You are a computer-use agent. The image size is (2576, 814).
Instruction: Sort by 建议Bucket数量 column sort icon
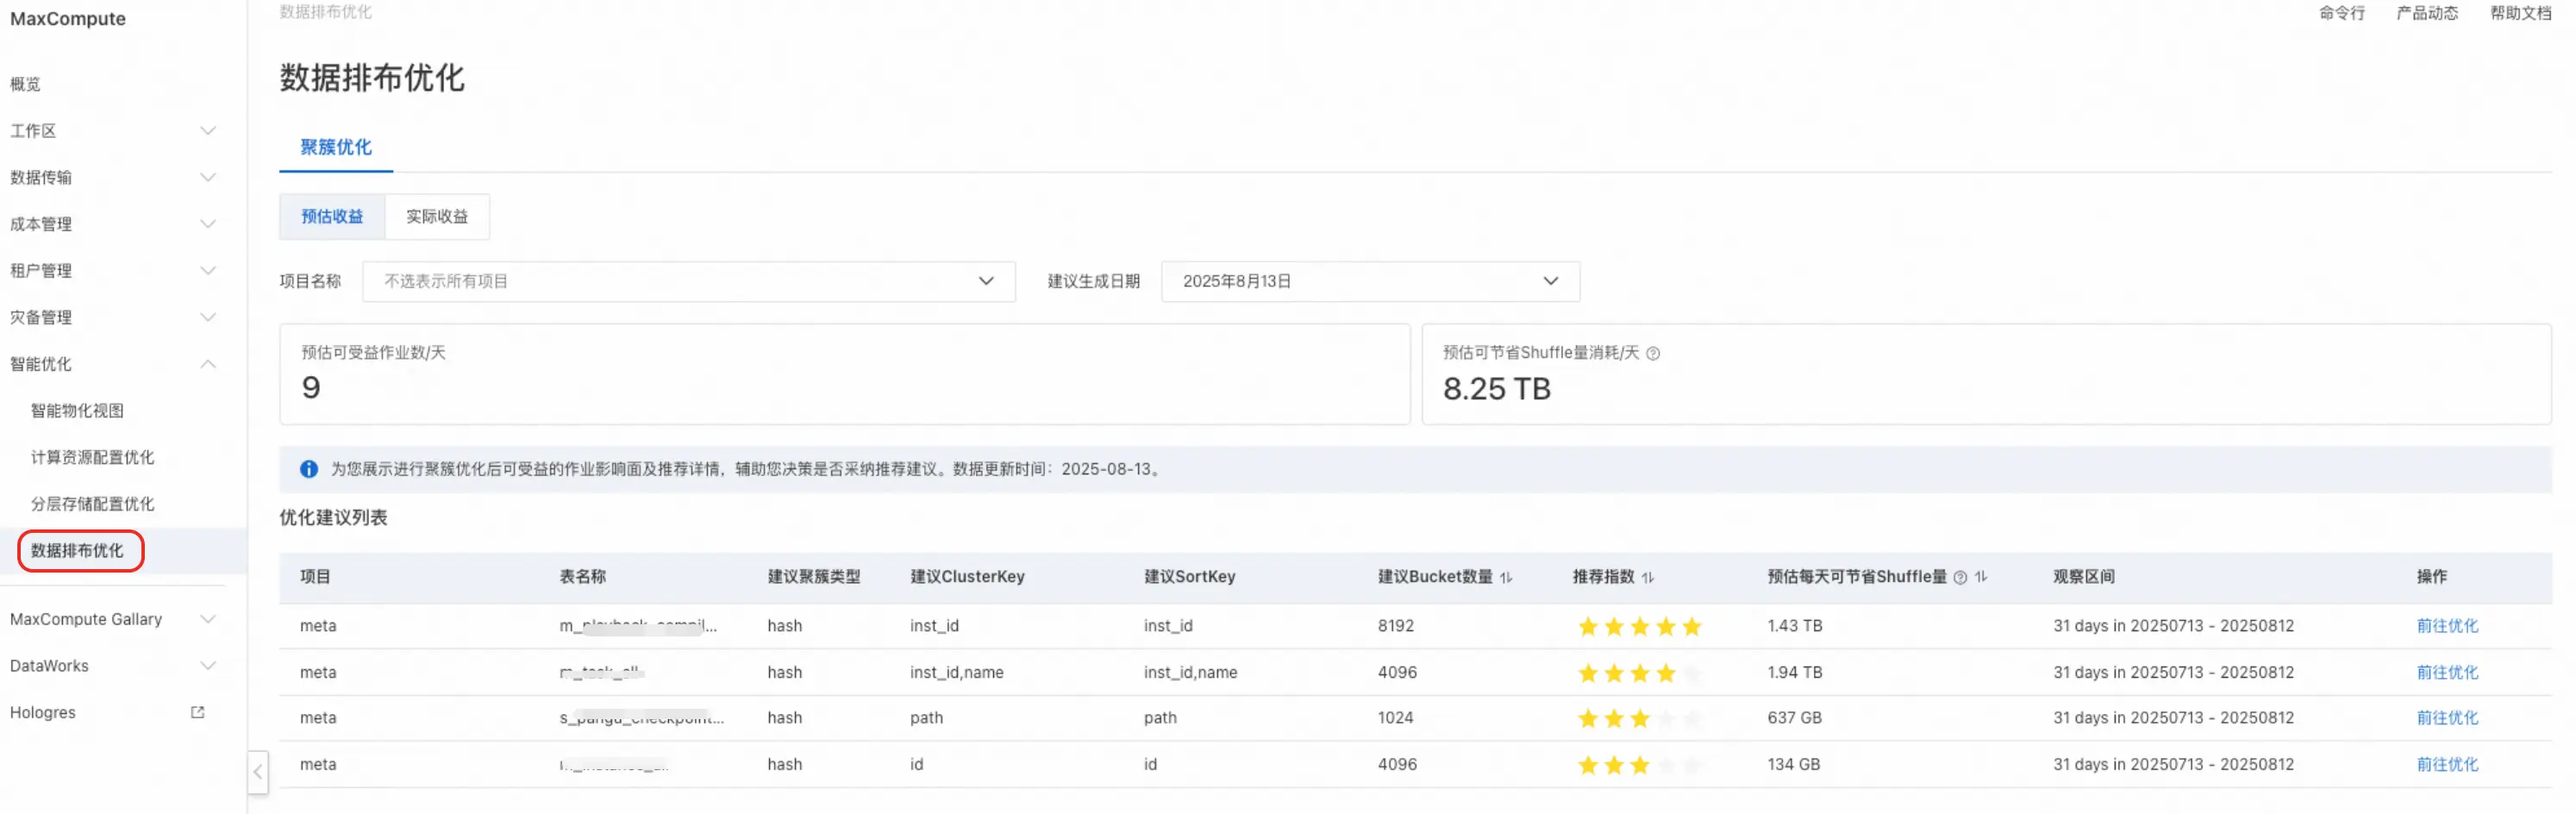pyautogui.click(x=1506, y=577)
